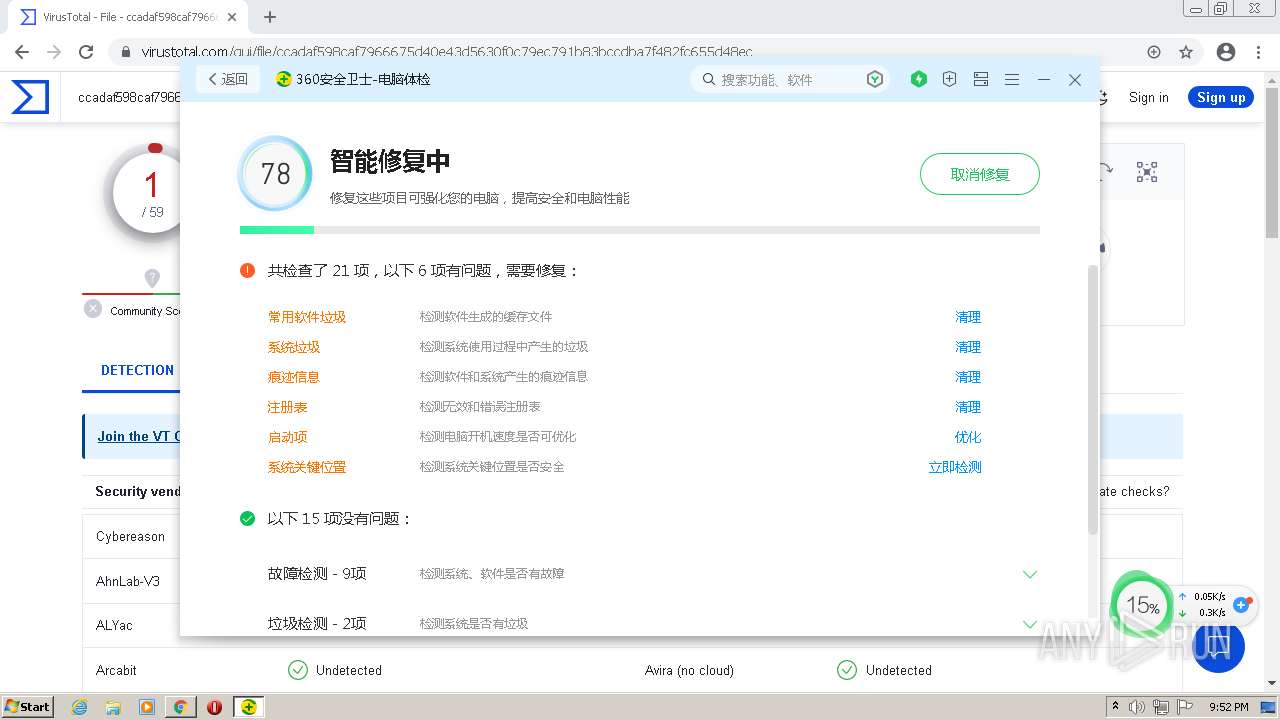This screenshot has height=720, width=1280.
Task: Bookmark this page with star icon
Action: [1186, 52]
